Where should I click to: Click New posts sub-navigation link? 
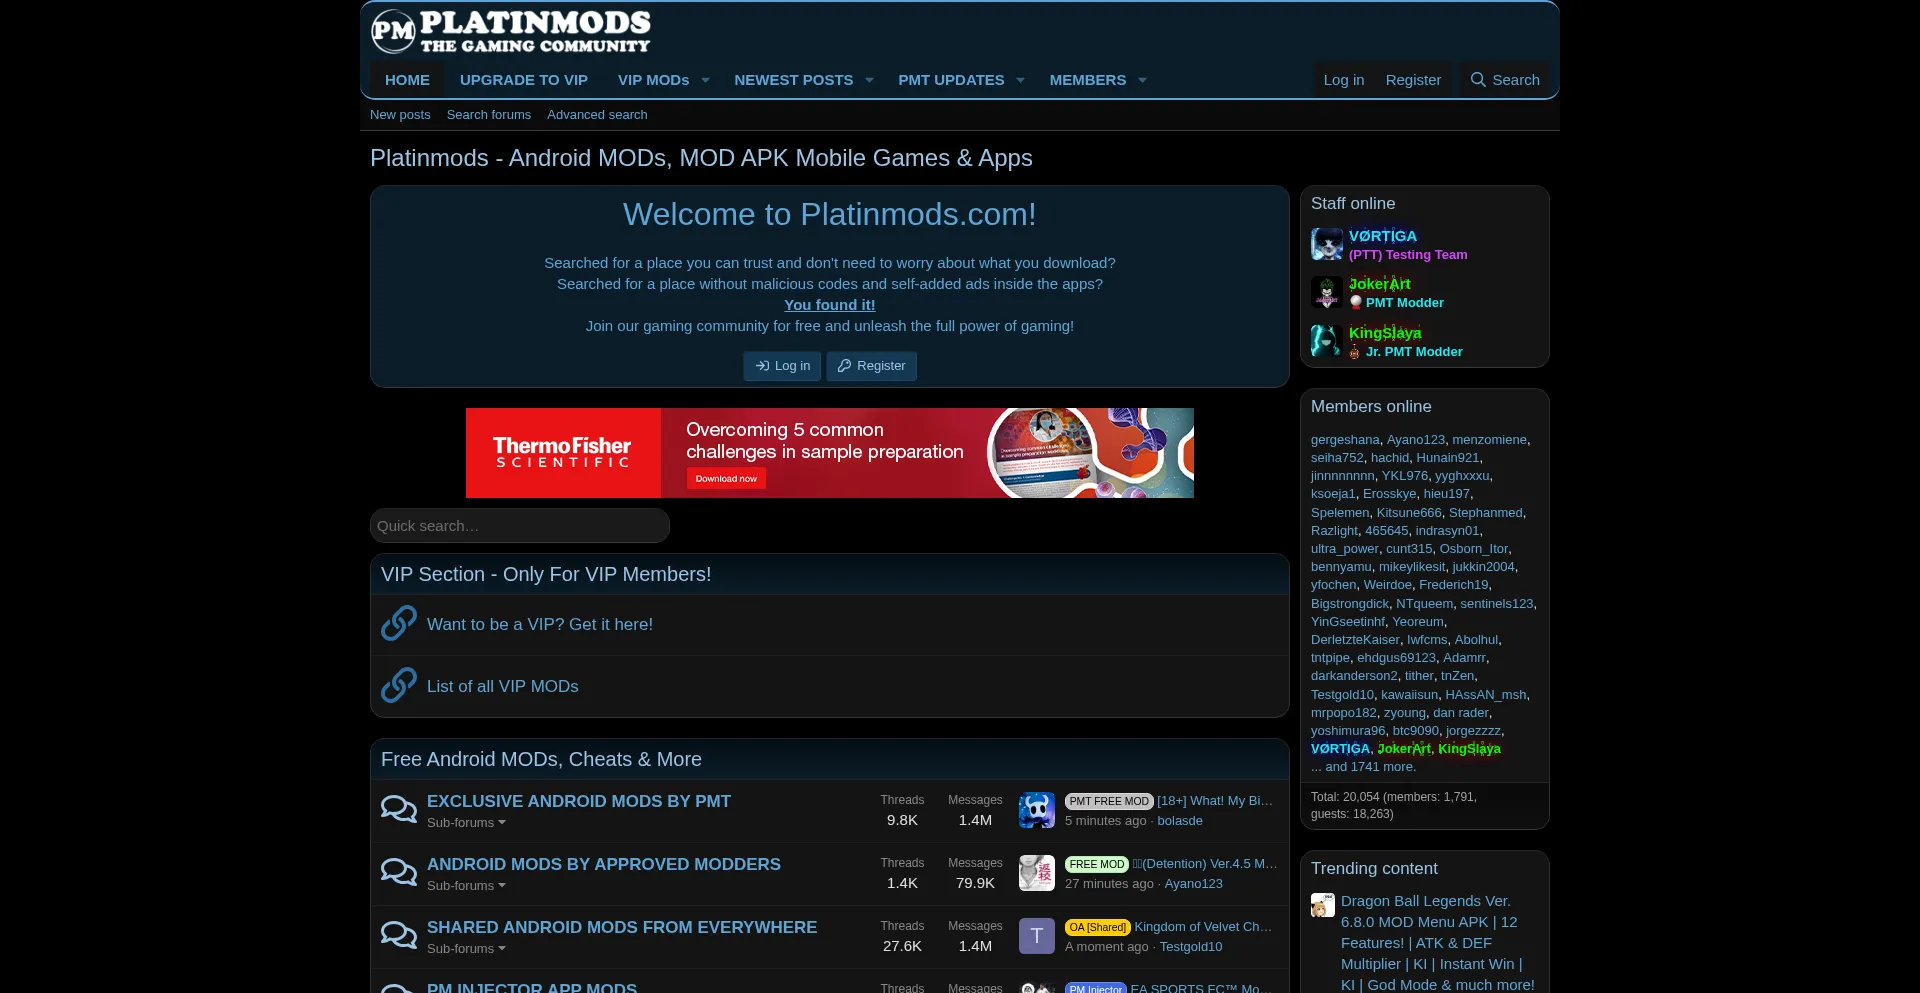[x=400, y=115]
